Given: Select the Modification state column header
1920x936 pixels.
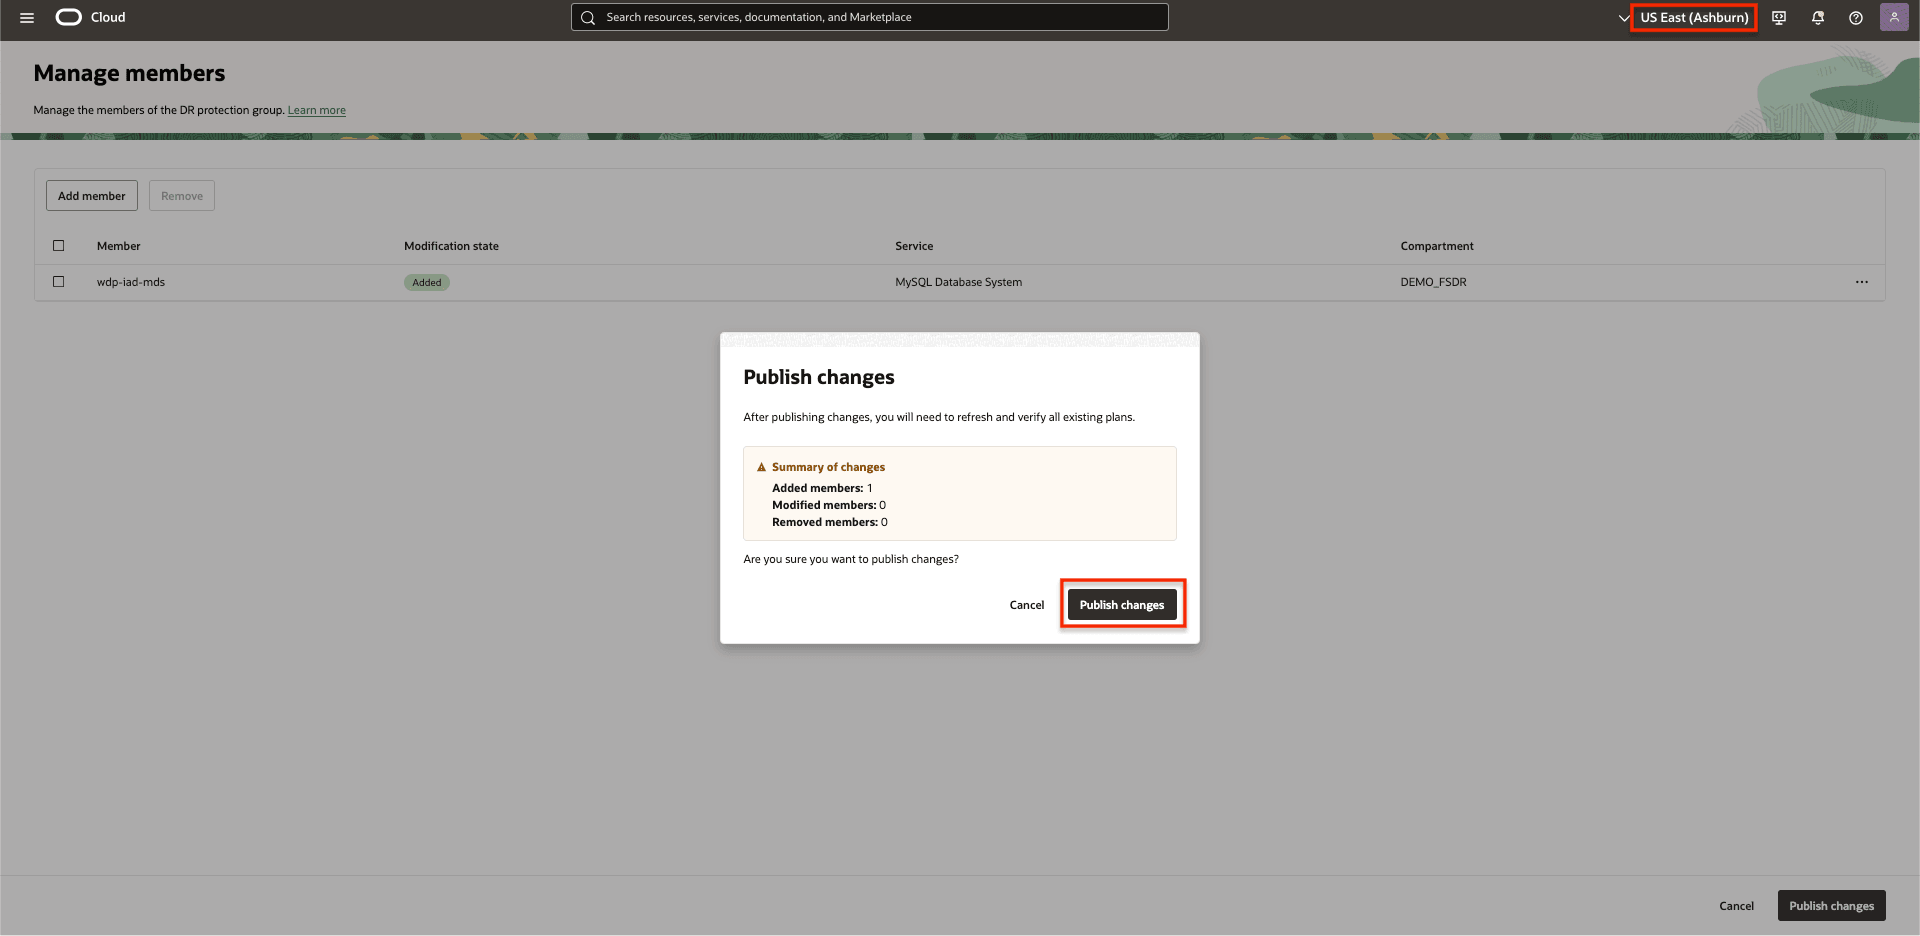Looking at the screenshot, I should pyautogui.click(x=451, y=245).
